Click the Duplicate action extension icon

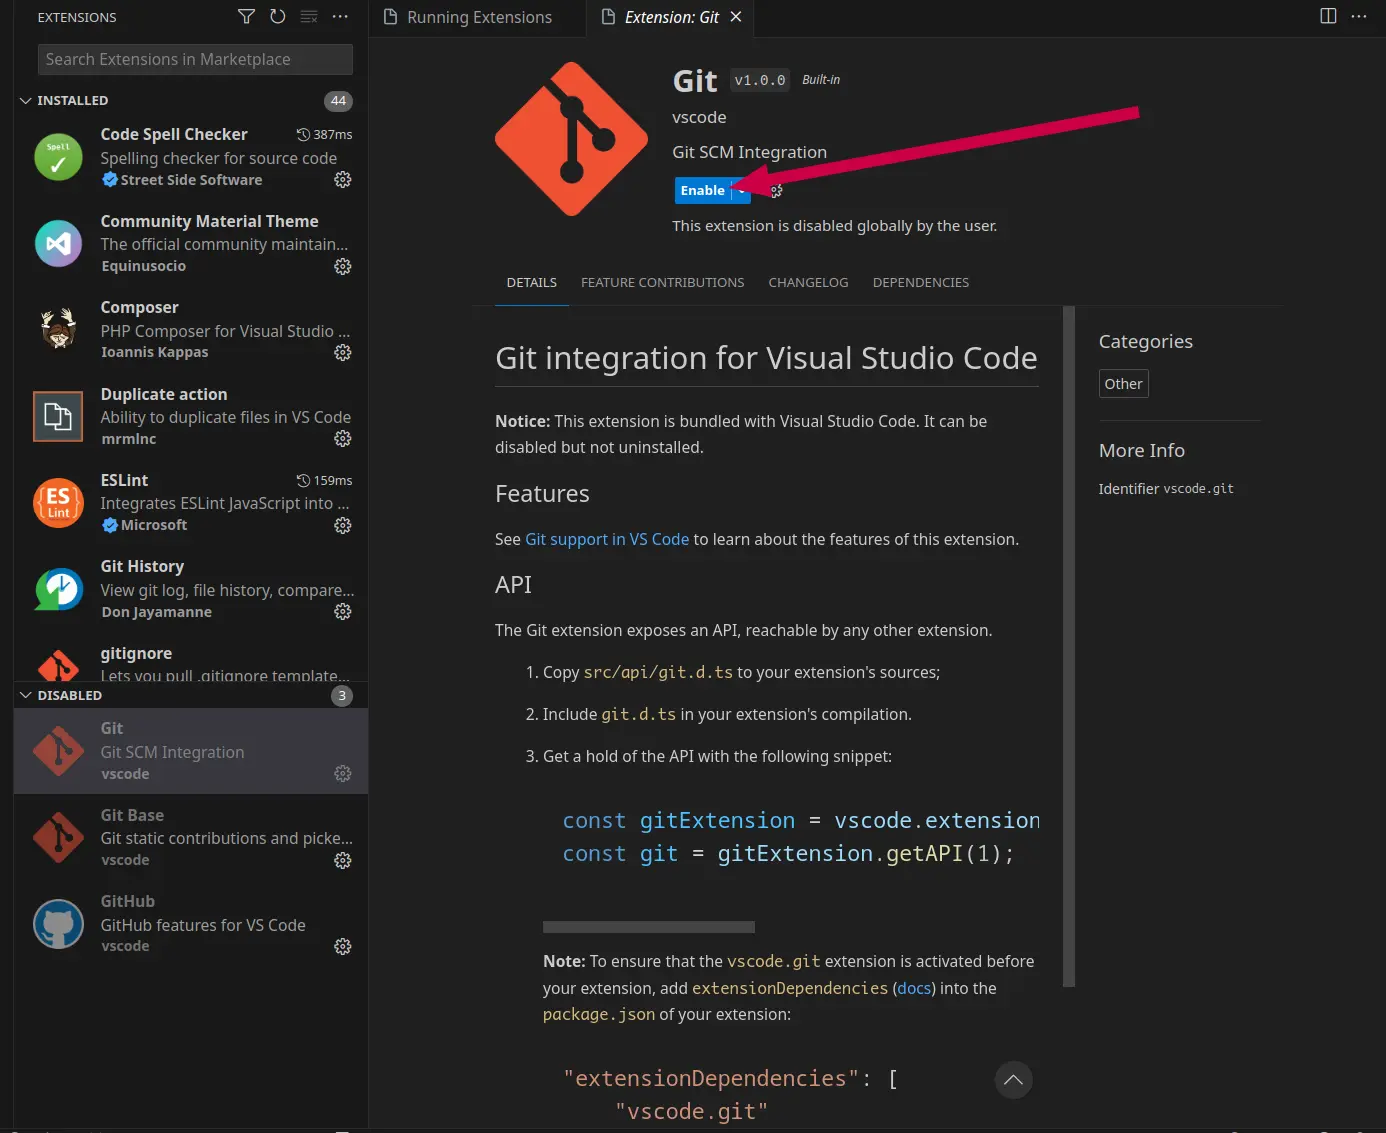(x=58, y=417)
